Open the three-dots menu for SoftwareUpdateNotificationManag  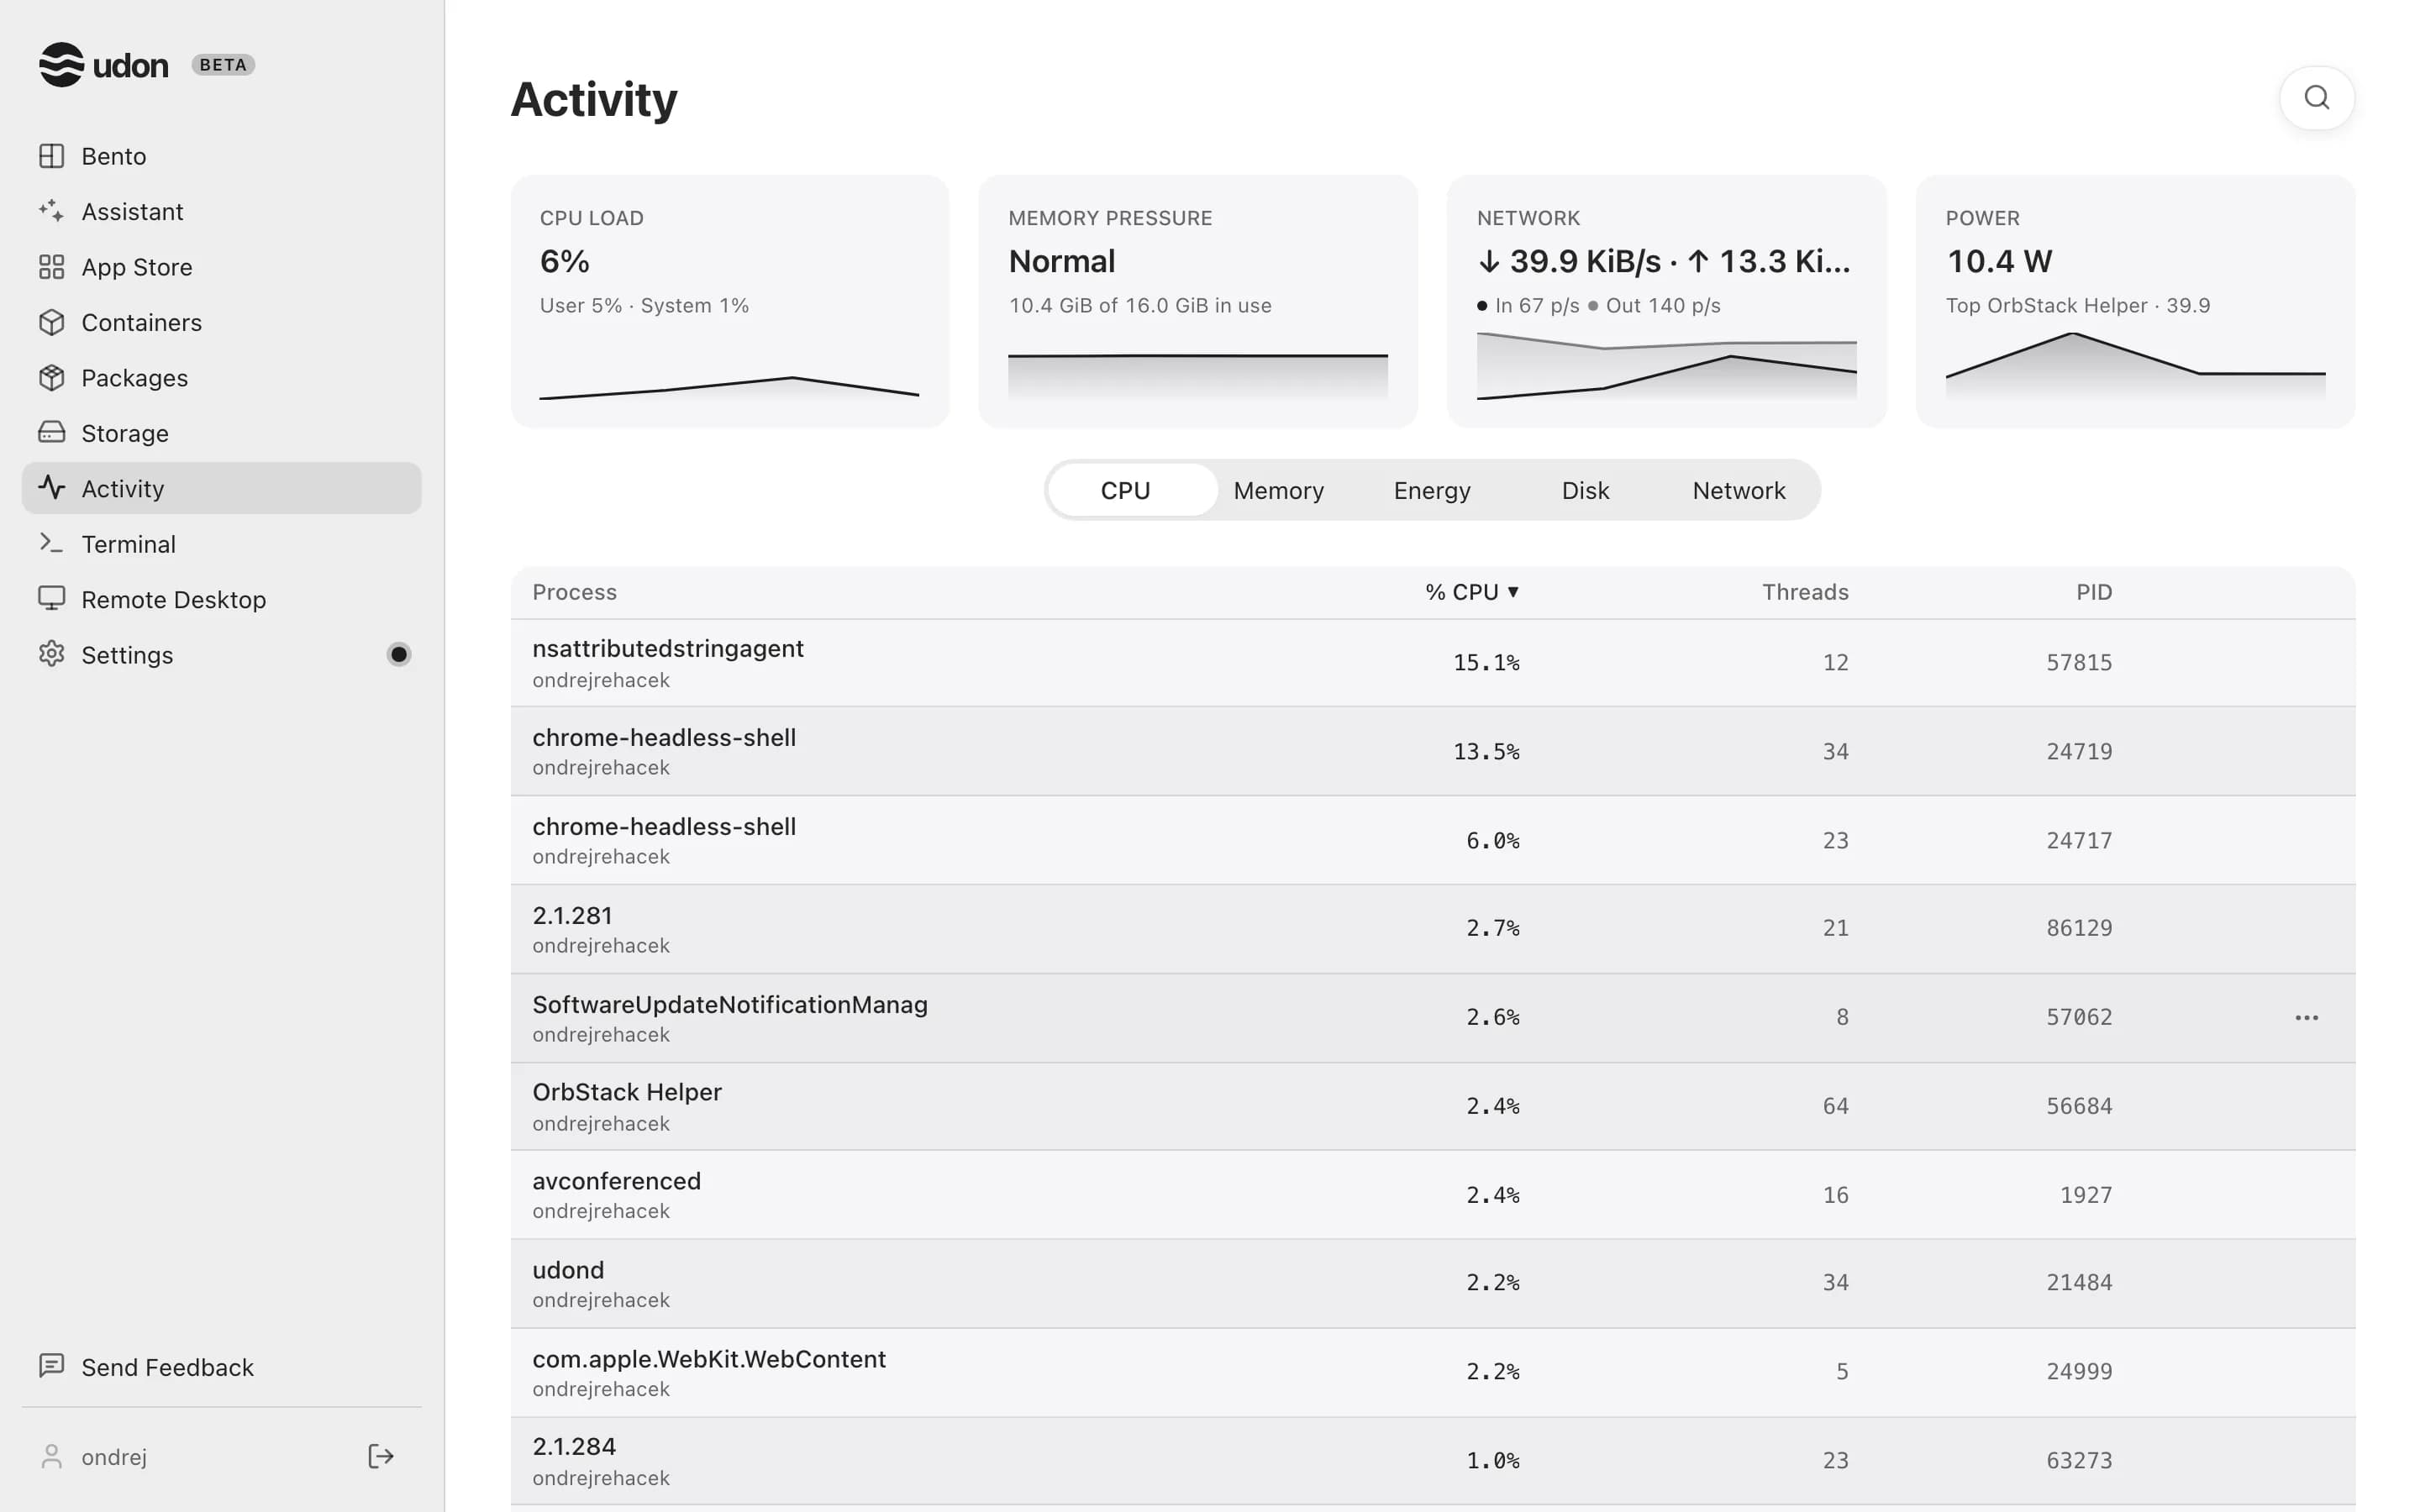pyautogui.click(x=2306, y=1017)
